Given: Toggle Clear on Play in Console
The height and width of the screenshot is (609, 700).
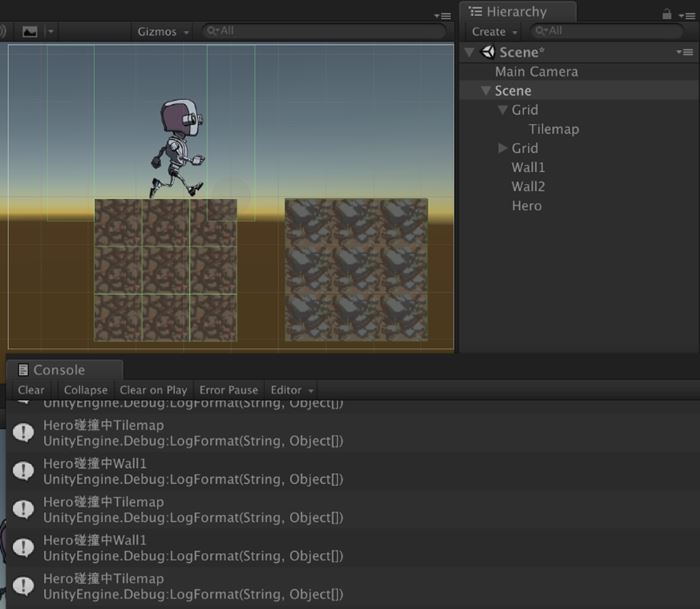Looking at the screenshot, I should pos(153,390).
